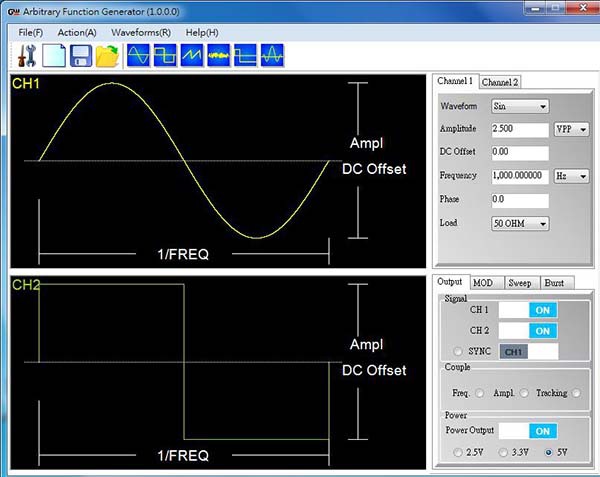
Task: Select the sinc waveform toolbar icon
Action: pyautogui.click(x=272, y=55)
